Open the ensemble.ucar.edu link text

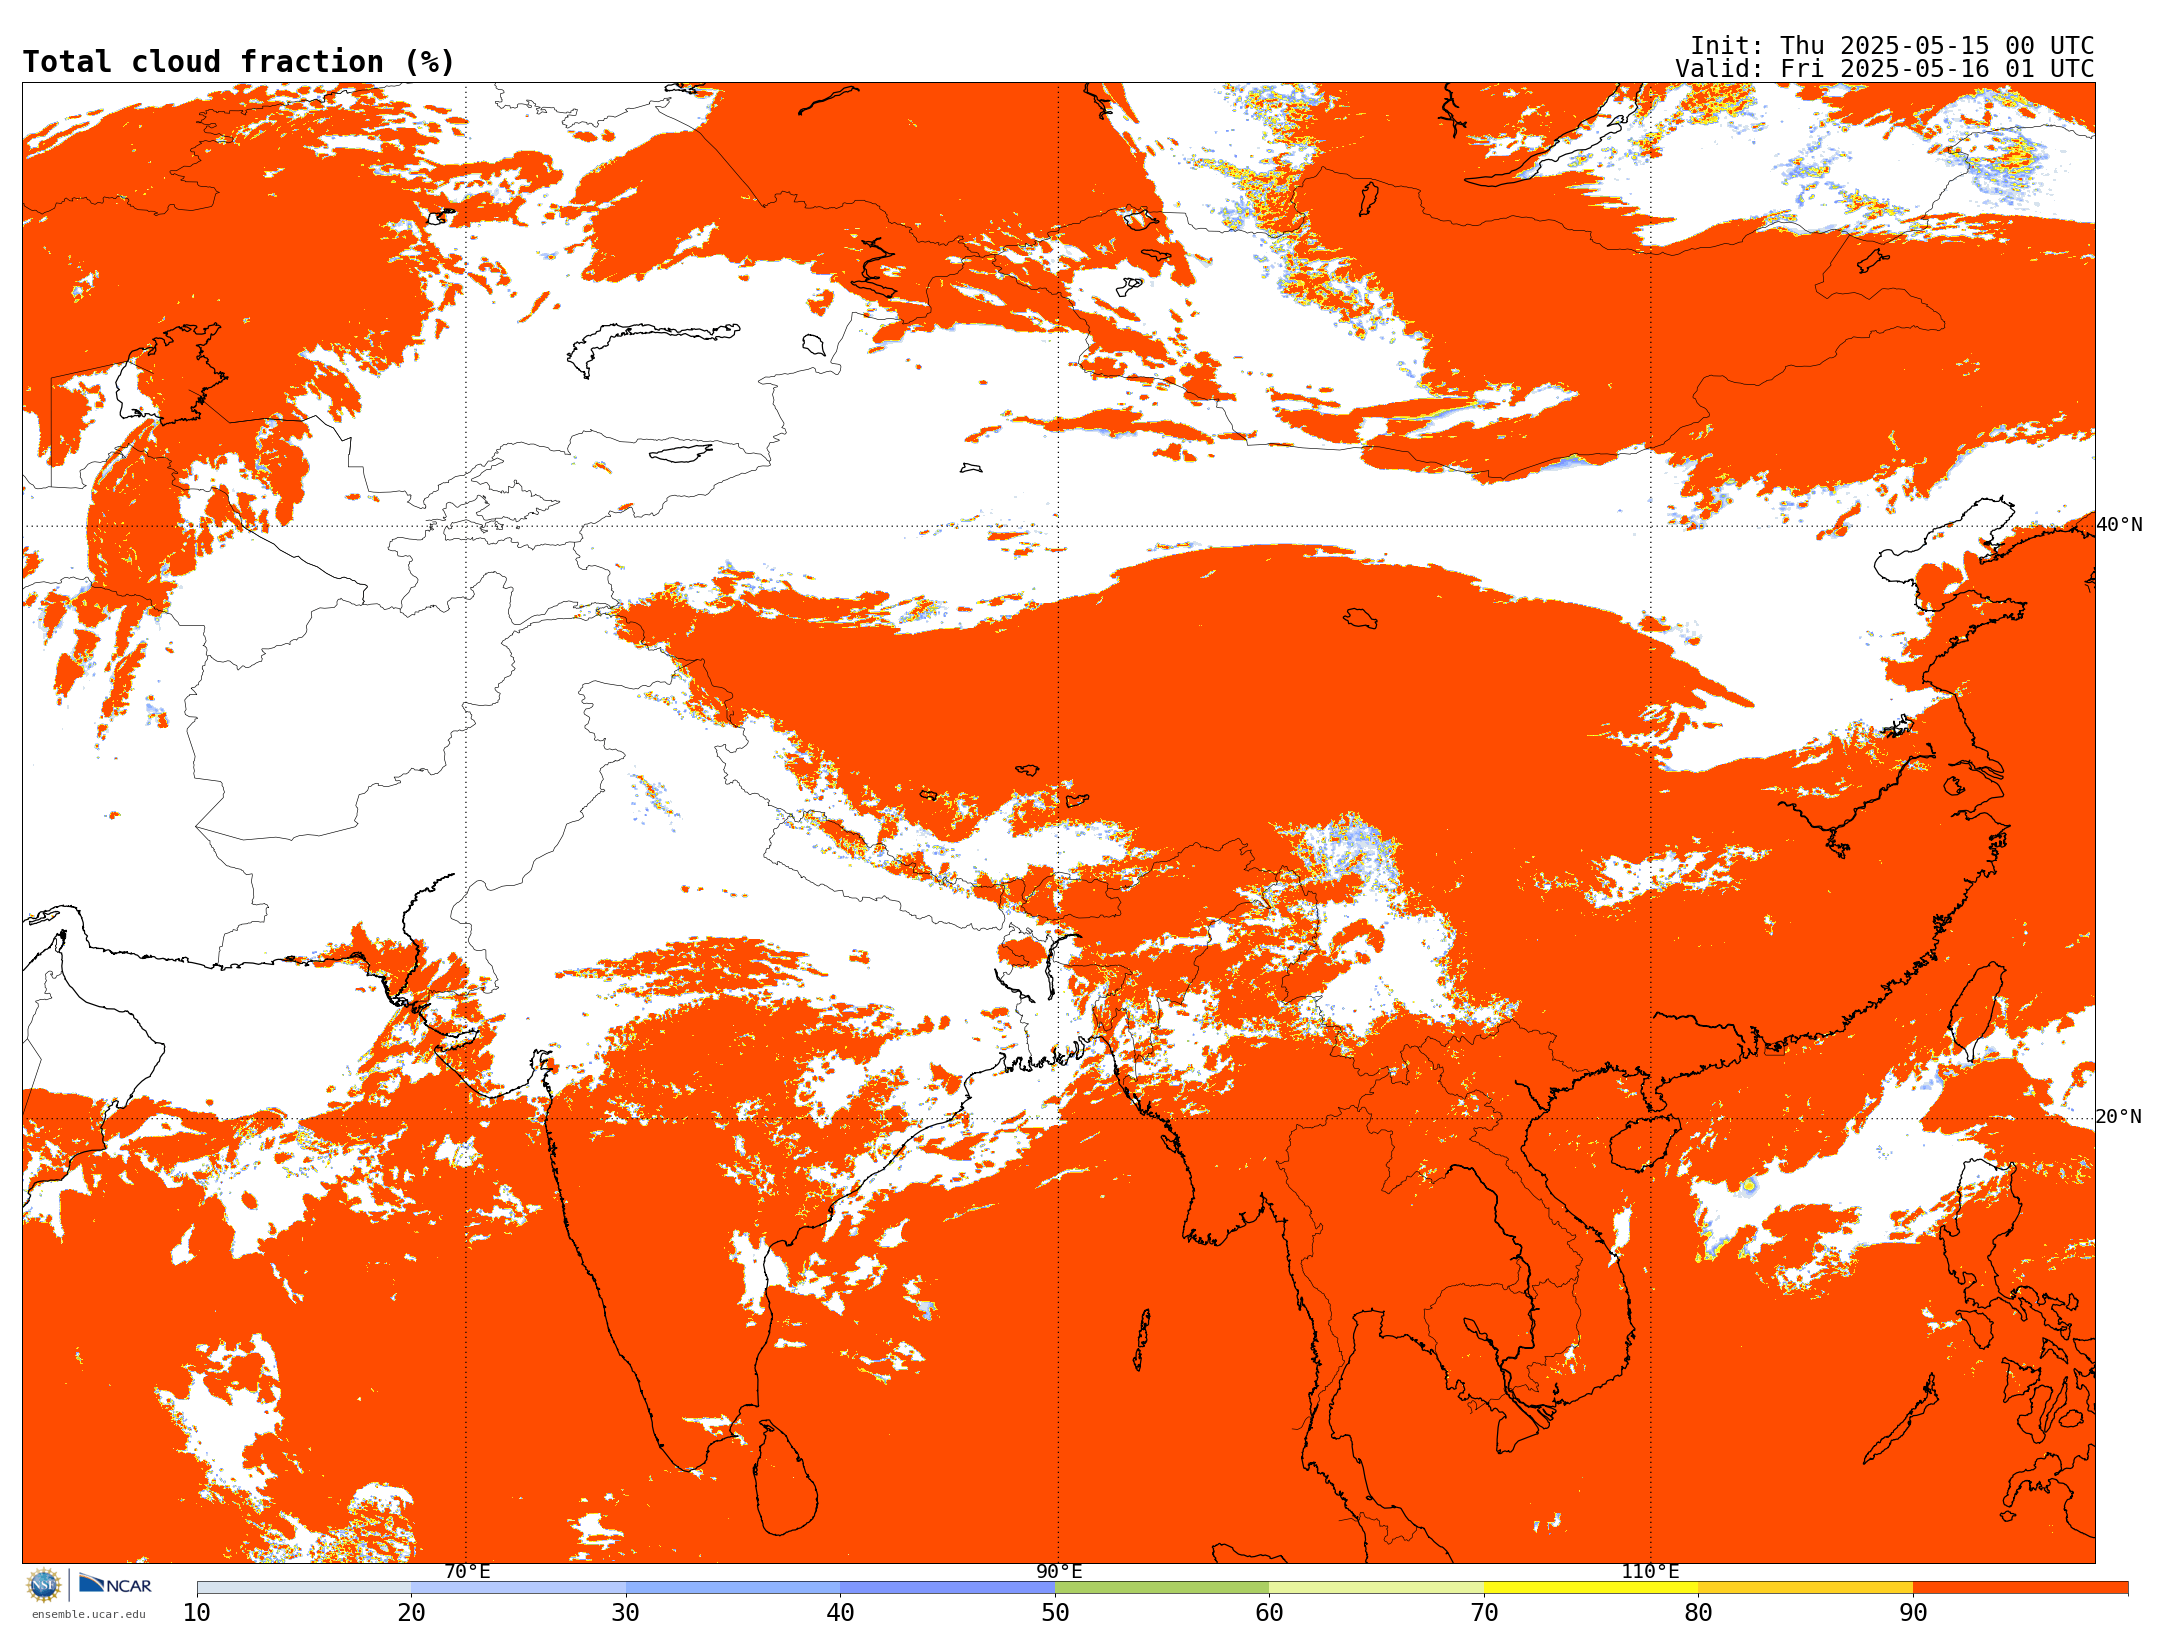[88, 1614]
